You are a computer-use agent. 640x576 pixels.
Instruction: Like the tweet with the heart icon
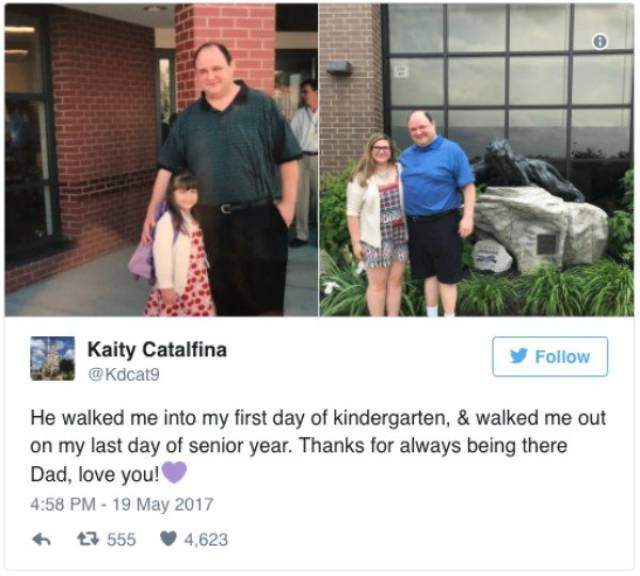click(x=168, y=539)
